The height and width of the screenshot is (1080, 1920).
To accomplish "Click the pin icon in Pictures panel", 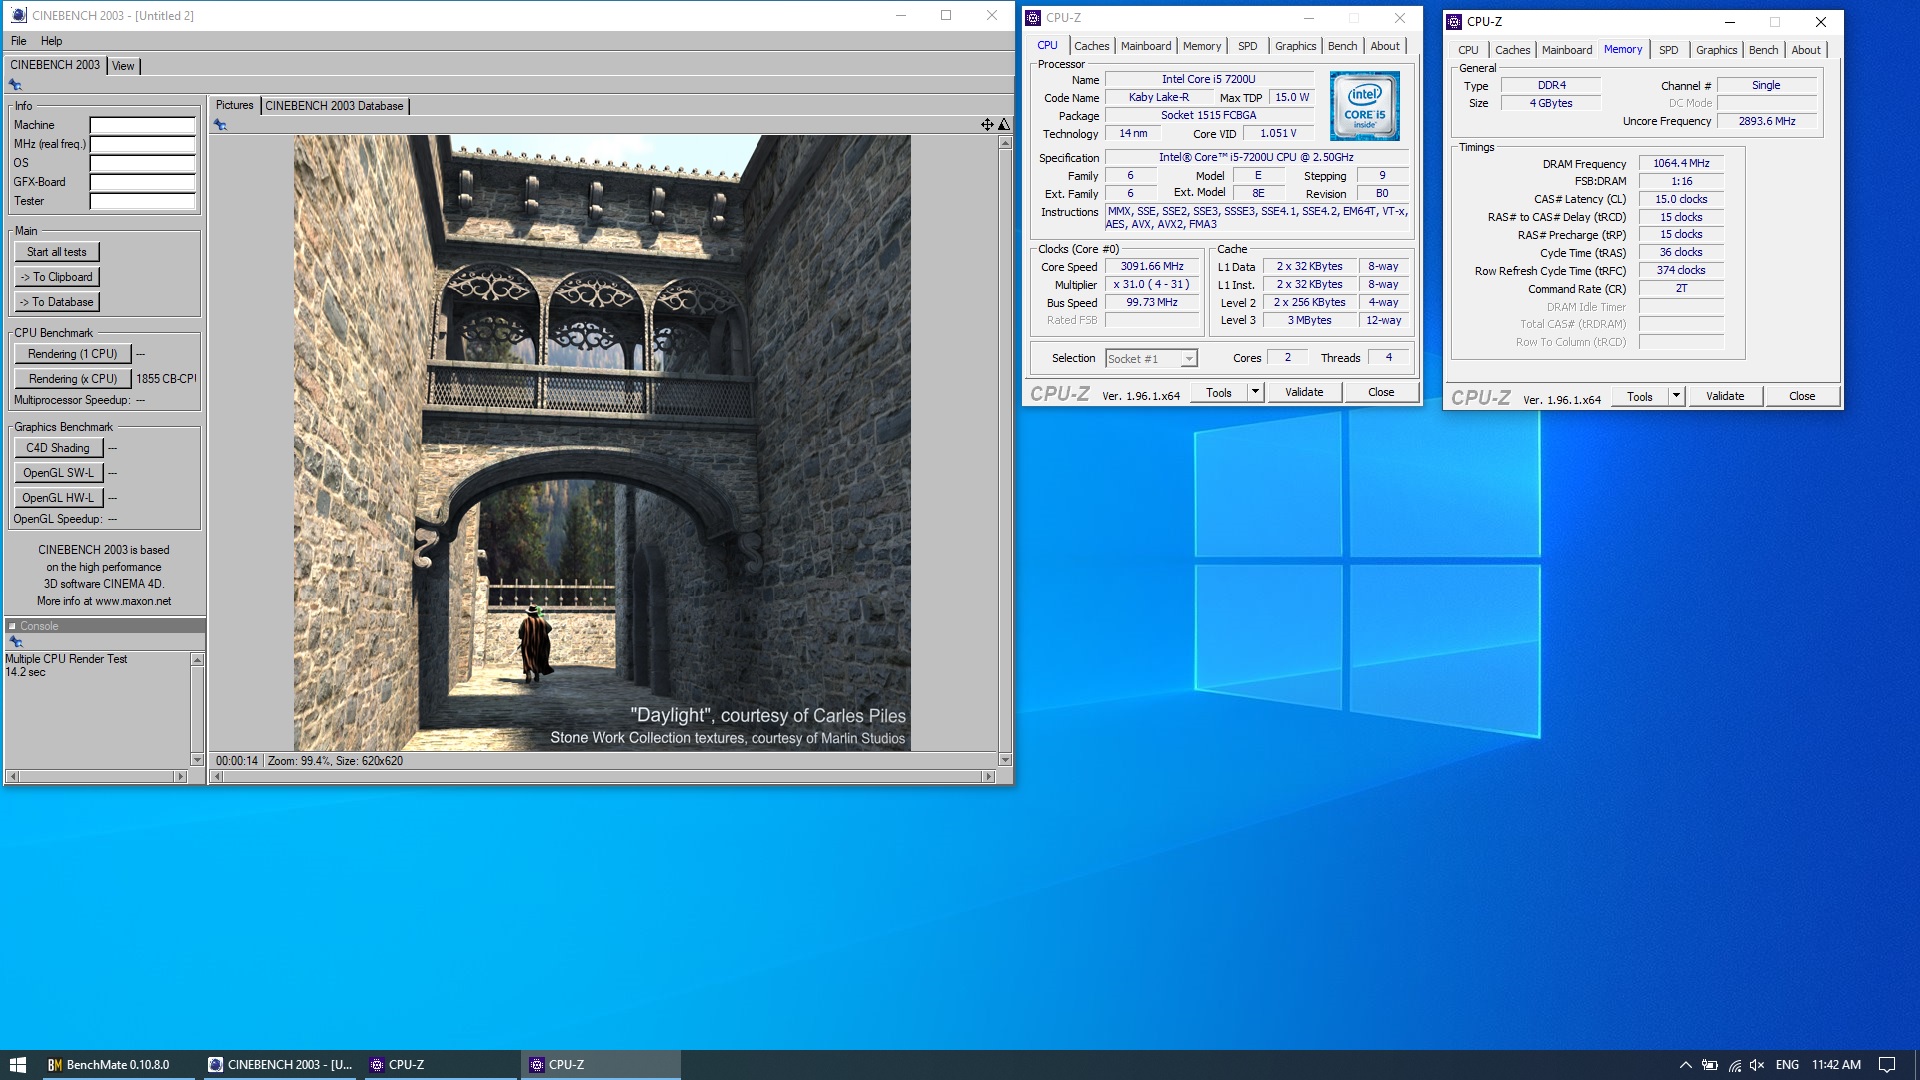I will (x=220, y=125).
